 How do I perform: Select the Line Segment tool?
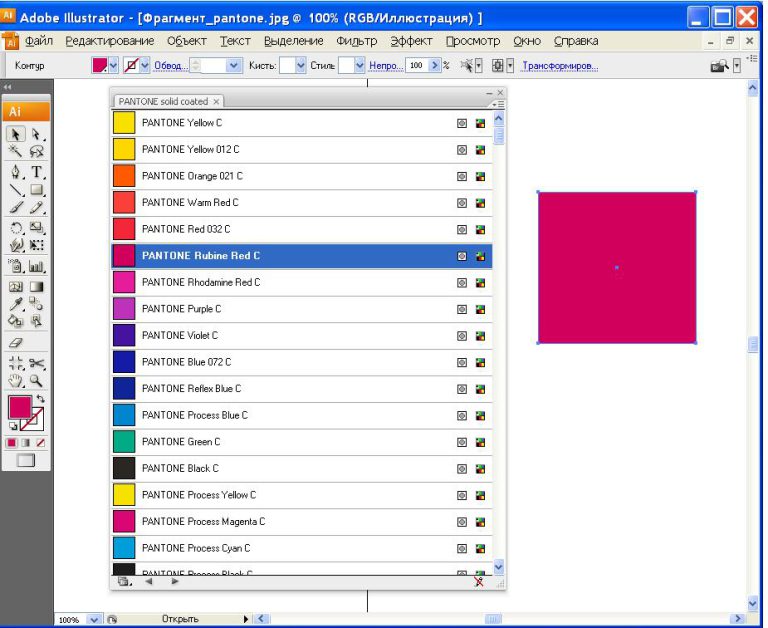tap(16, 190)
